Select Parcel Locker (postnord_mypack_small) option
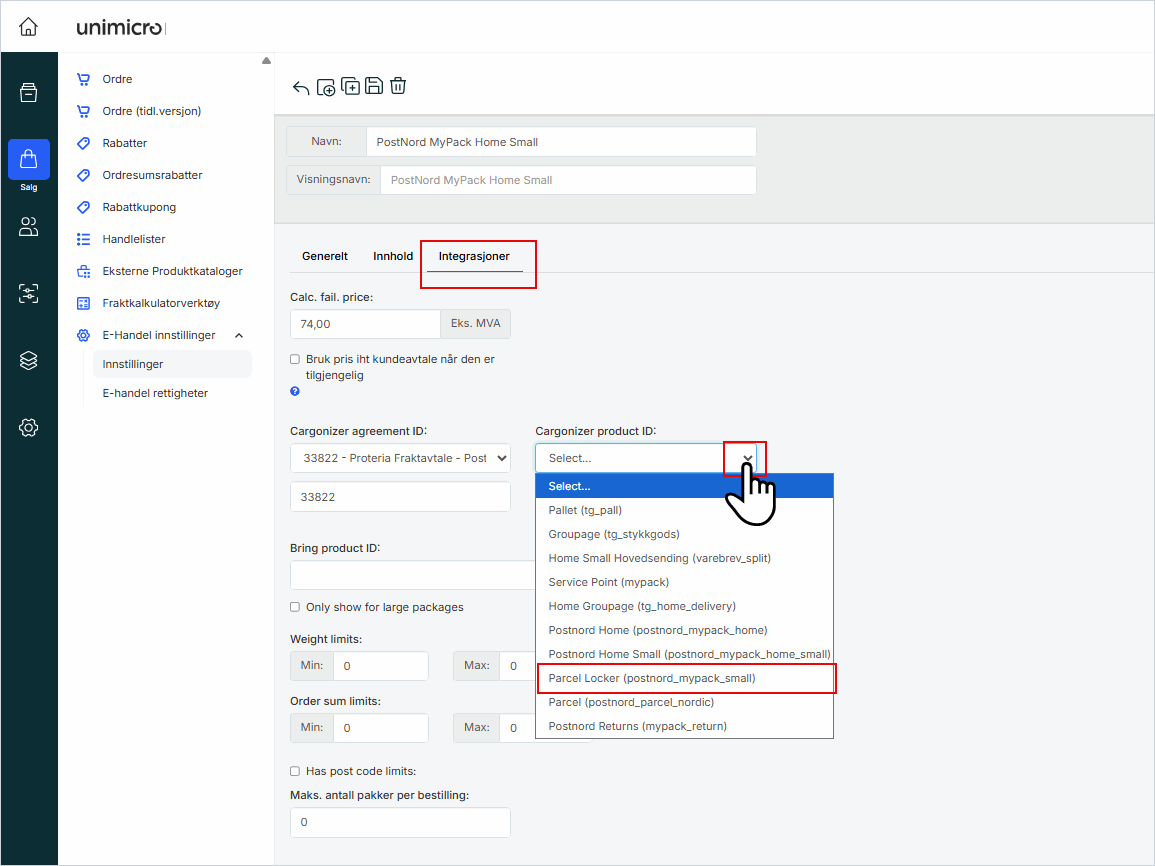Image resolution: width=1155 pixels, height=866 pixels. [x=685, y=678]
